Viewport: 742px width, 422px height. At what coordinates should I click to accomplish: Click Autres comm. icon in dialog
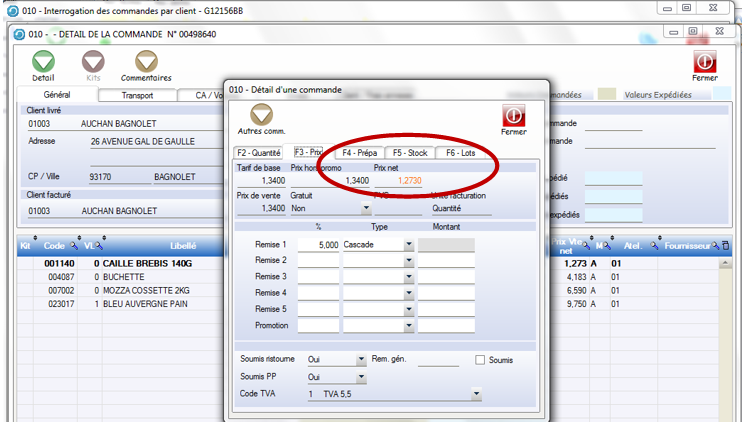tap(261, 115)
